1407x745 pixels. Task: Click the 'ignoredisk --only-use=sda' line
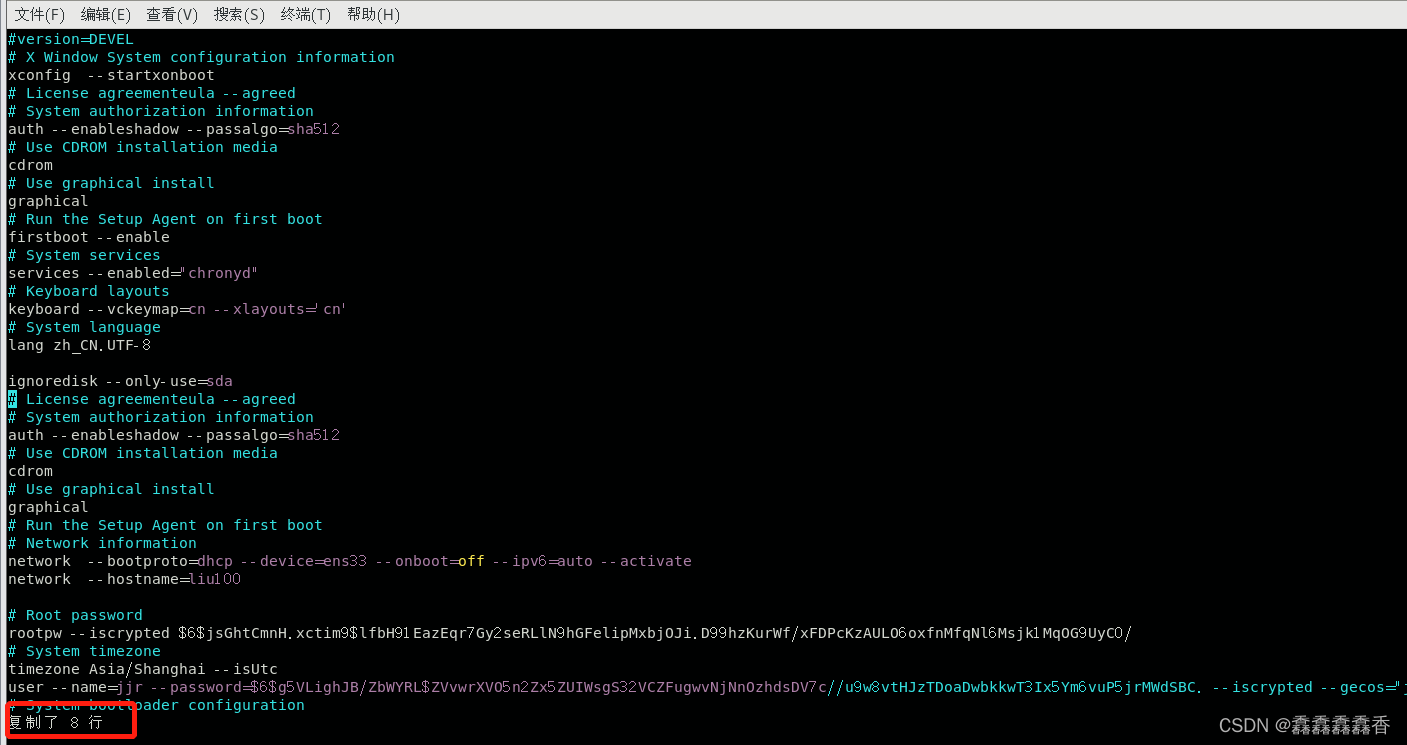coord(120,381)
